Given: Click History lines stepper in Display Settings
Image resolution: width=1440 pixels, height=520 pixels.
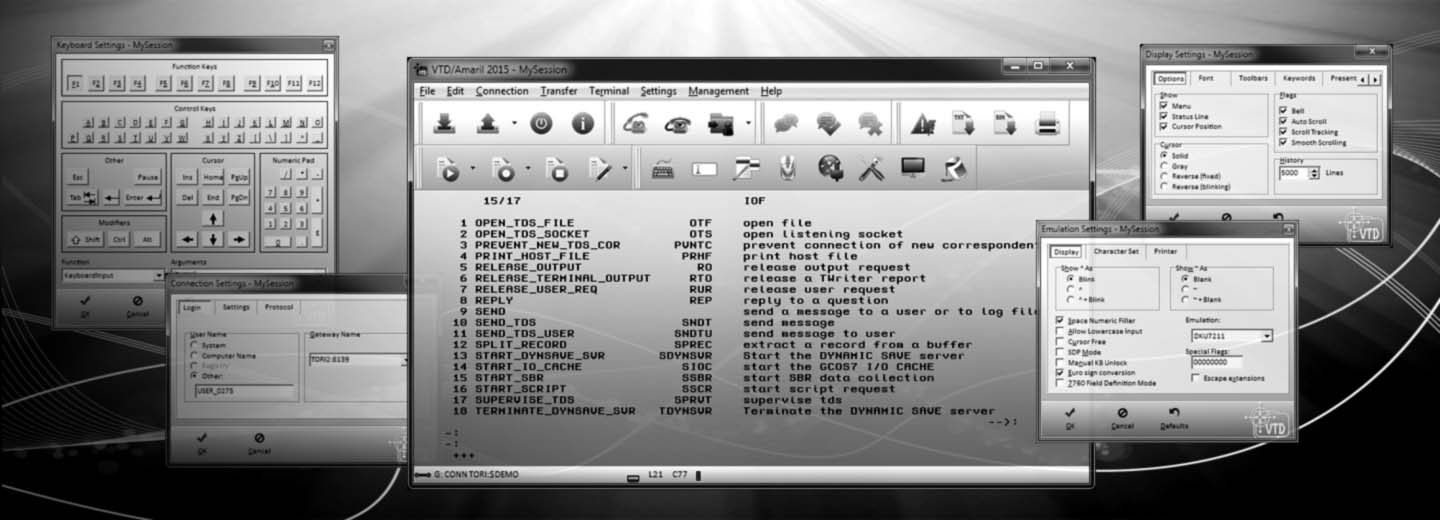Looking at the screenshot, I should tap(1314, 173).
